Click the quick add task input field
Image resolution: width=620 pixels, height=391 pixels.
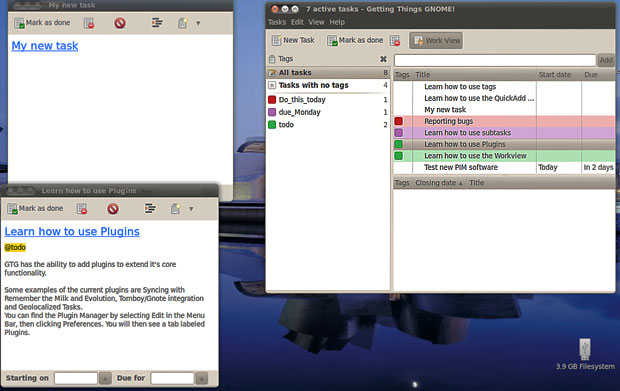495,60
